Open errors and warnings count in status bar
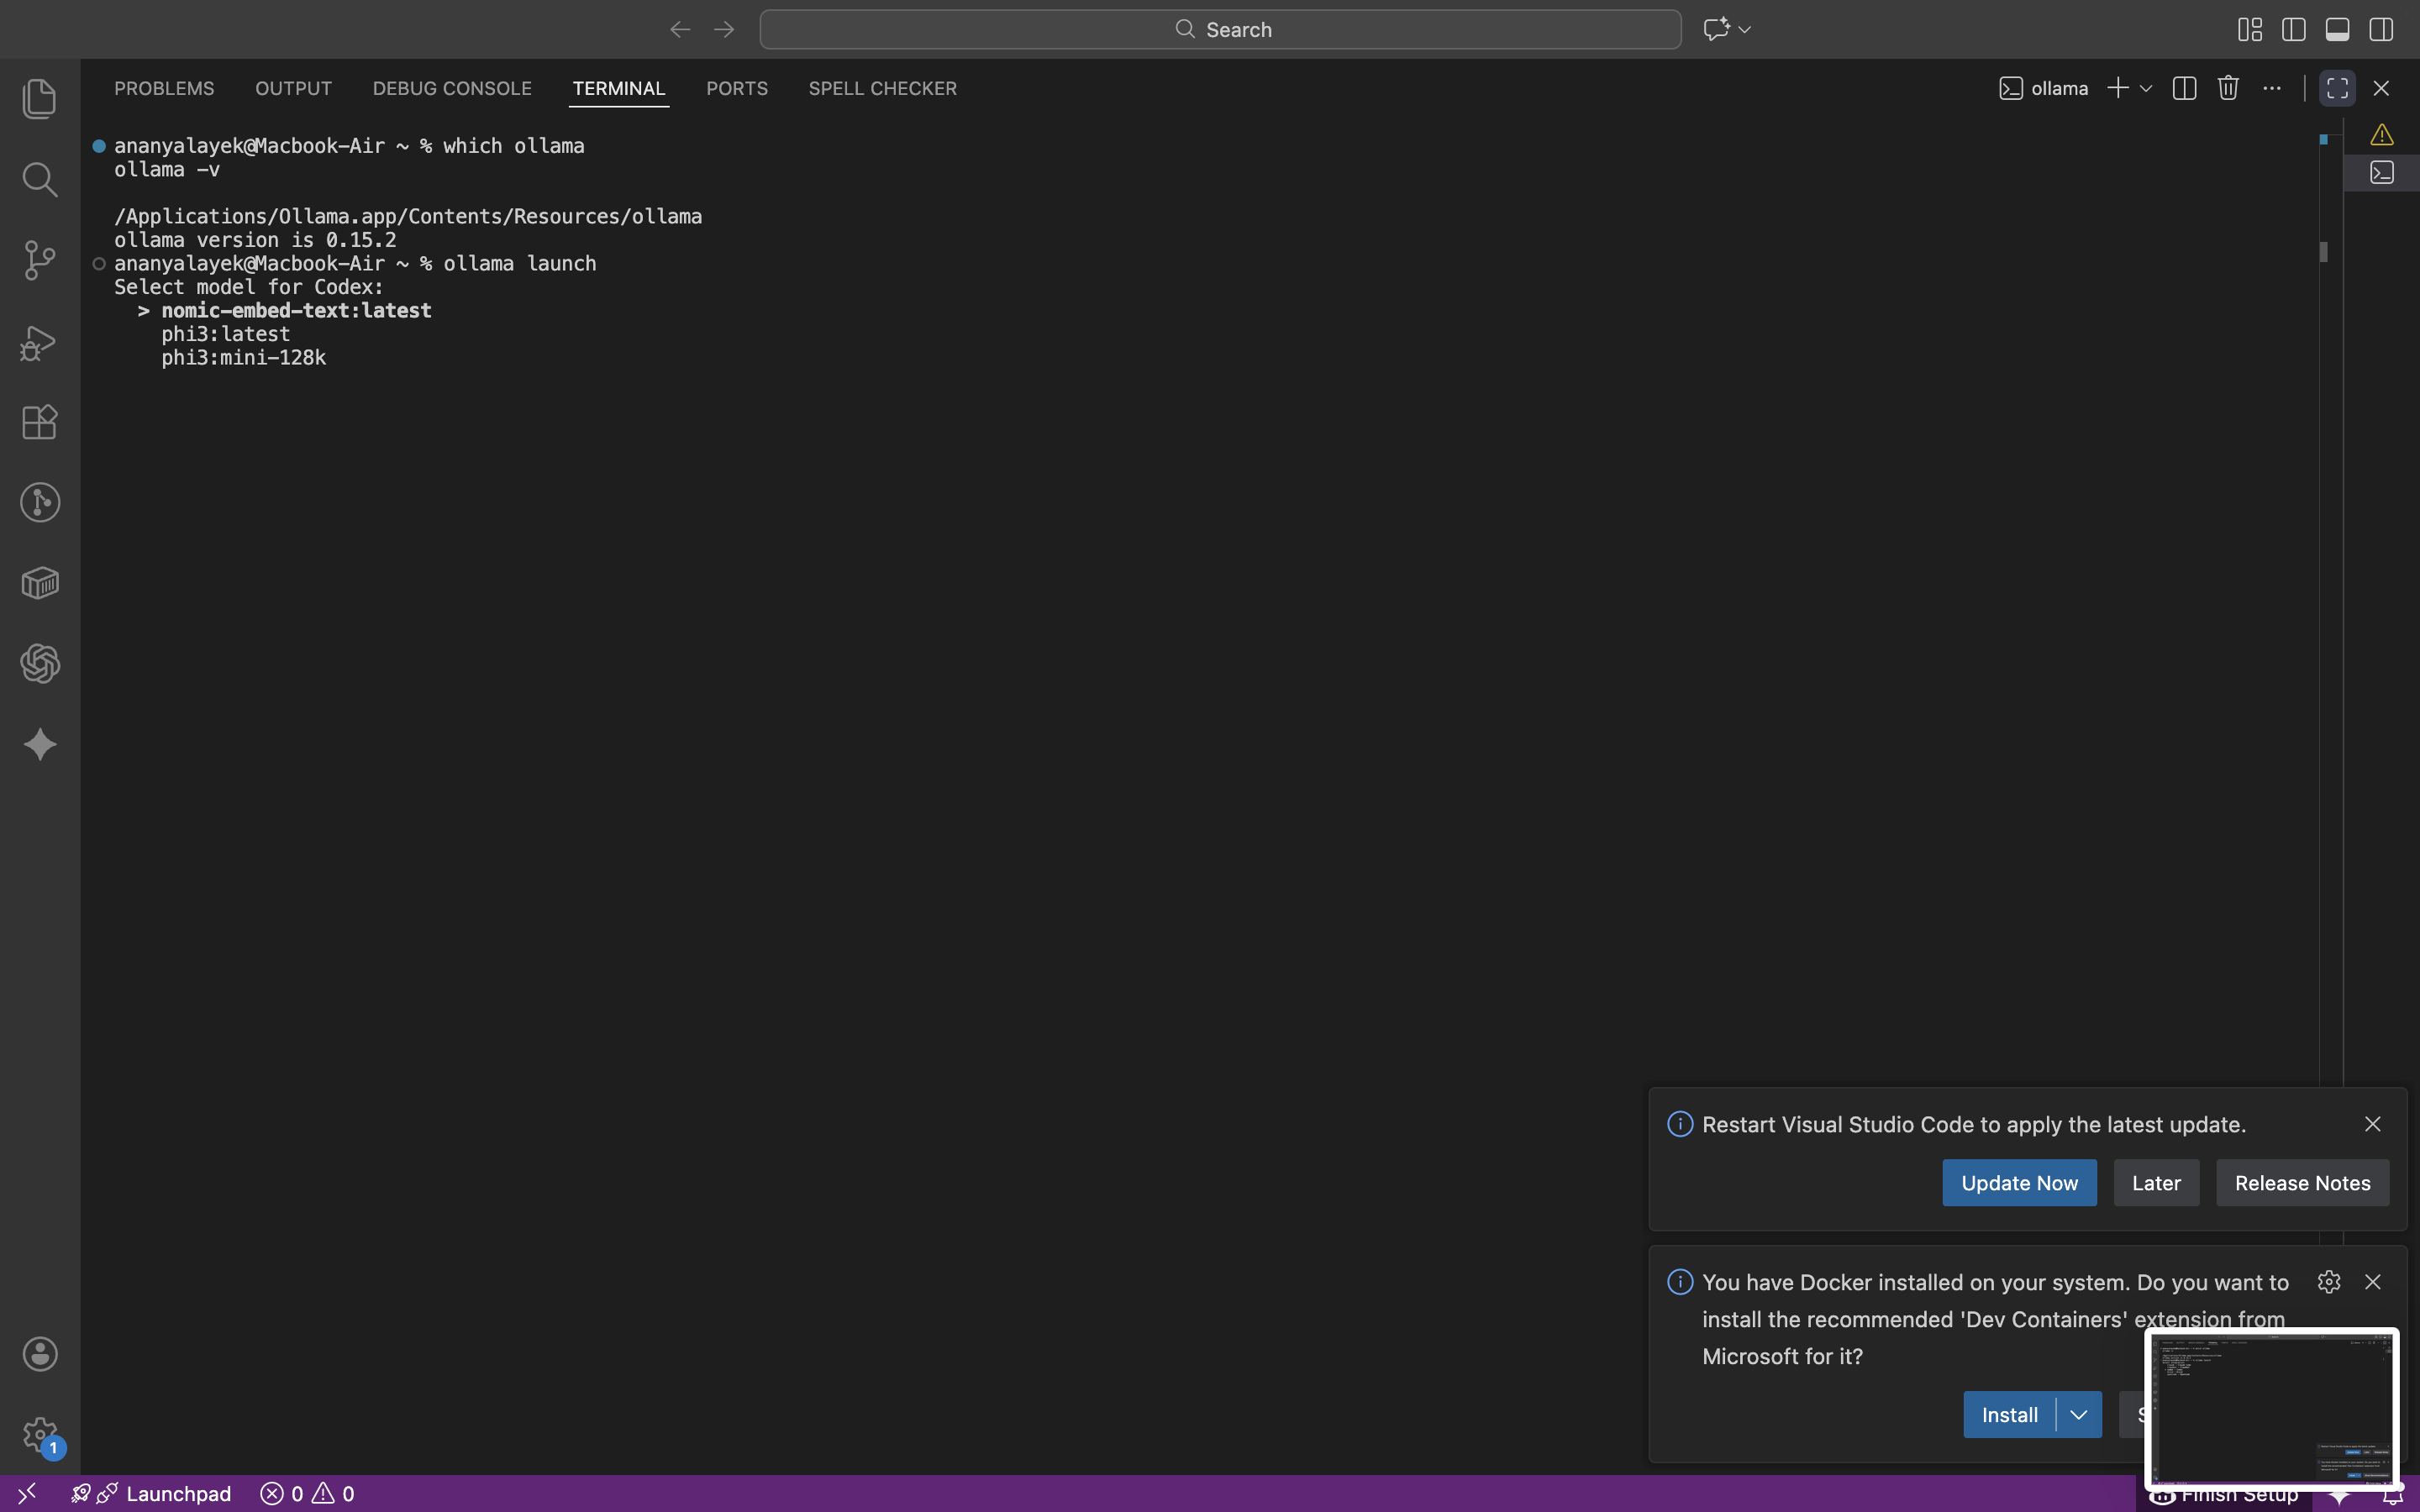The width and height of the screenshot is (2420, 1512). (307, 1493)
